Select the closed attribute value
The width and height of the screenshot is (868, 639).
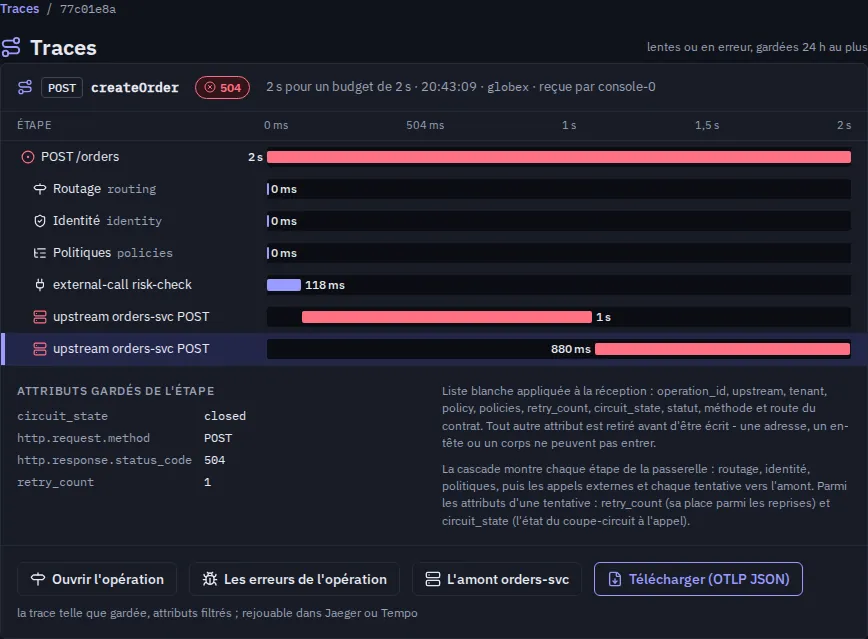(225, 416)
